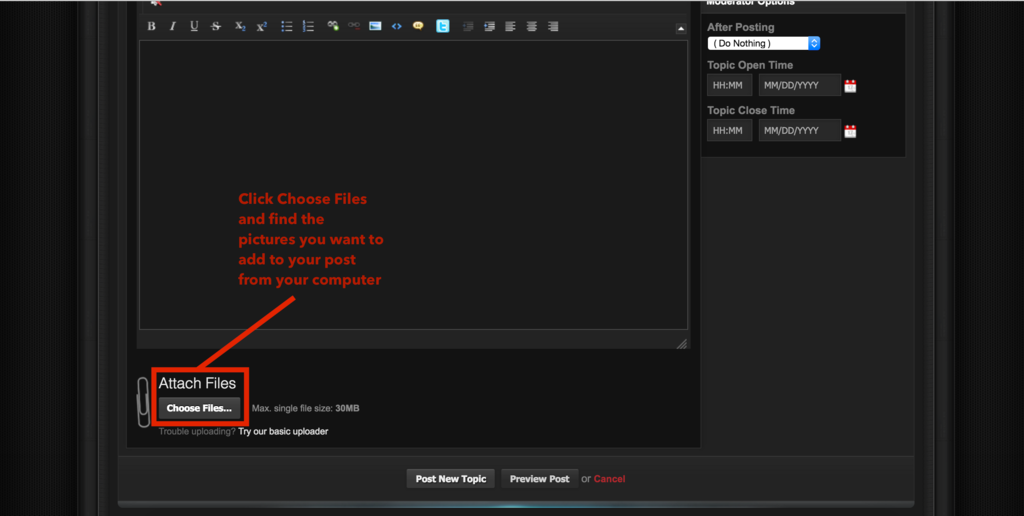Toggle underline formatting

(x=194, y=26)
